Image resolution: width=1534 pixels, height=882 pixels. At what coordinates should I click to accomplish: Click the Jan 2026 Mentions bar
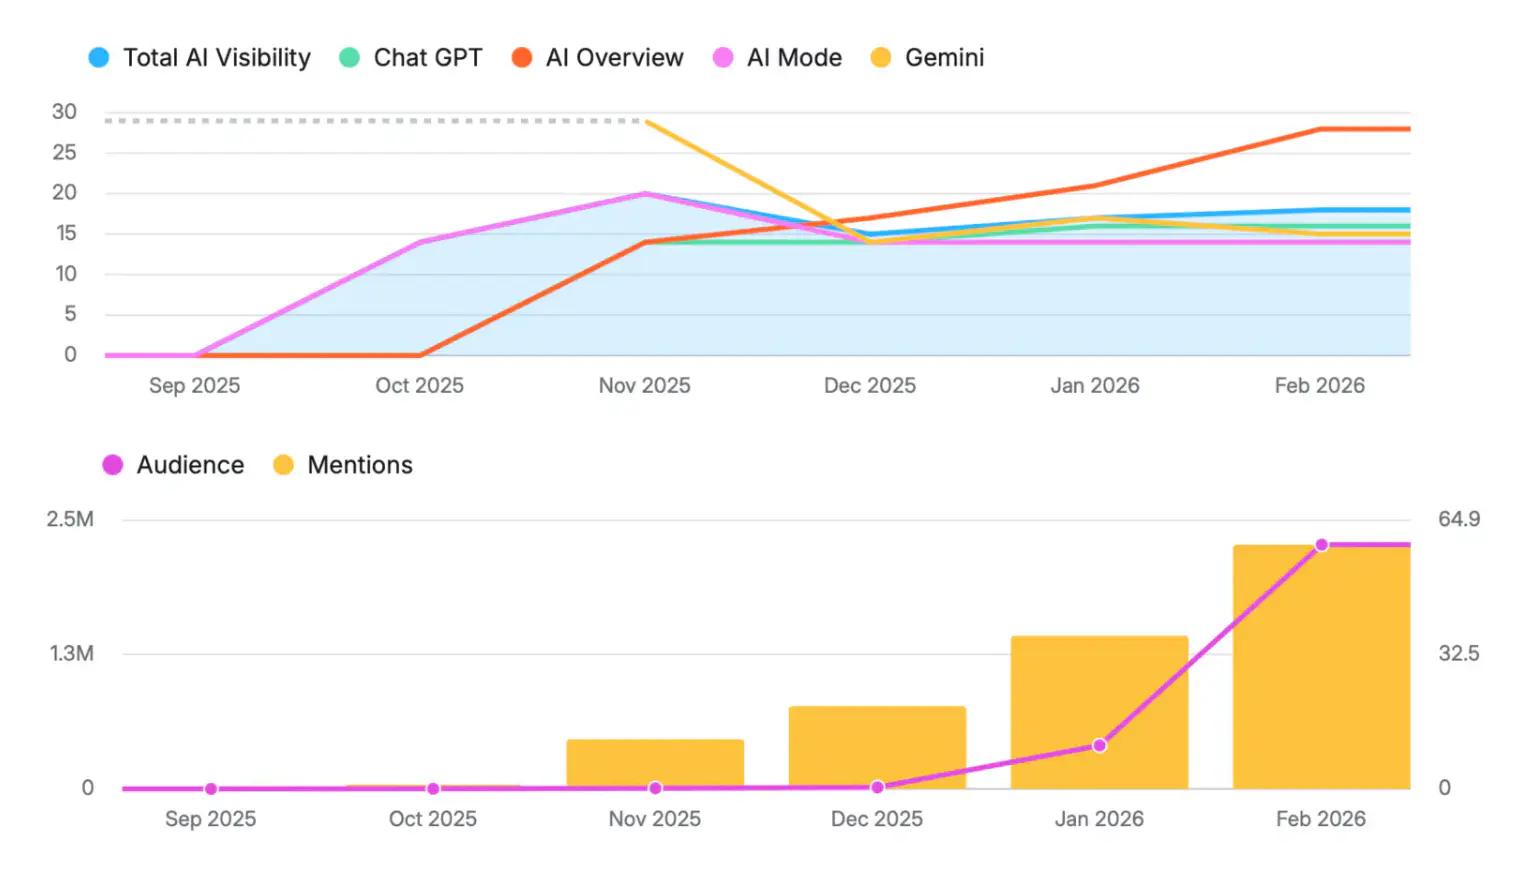1098,710
